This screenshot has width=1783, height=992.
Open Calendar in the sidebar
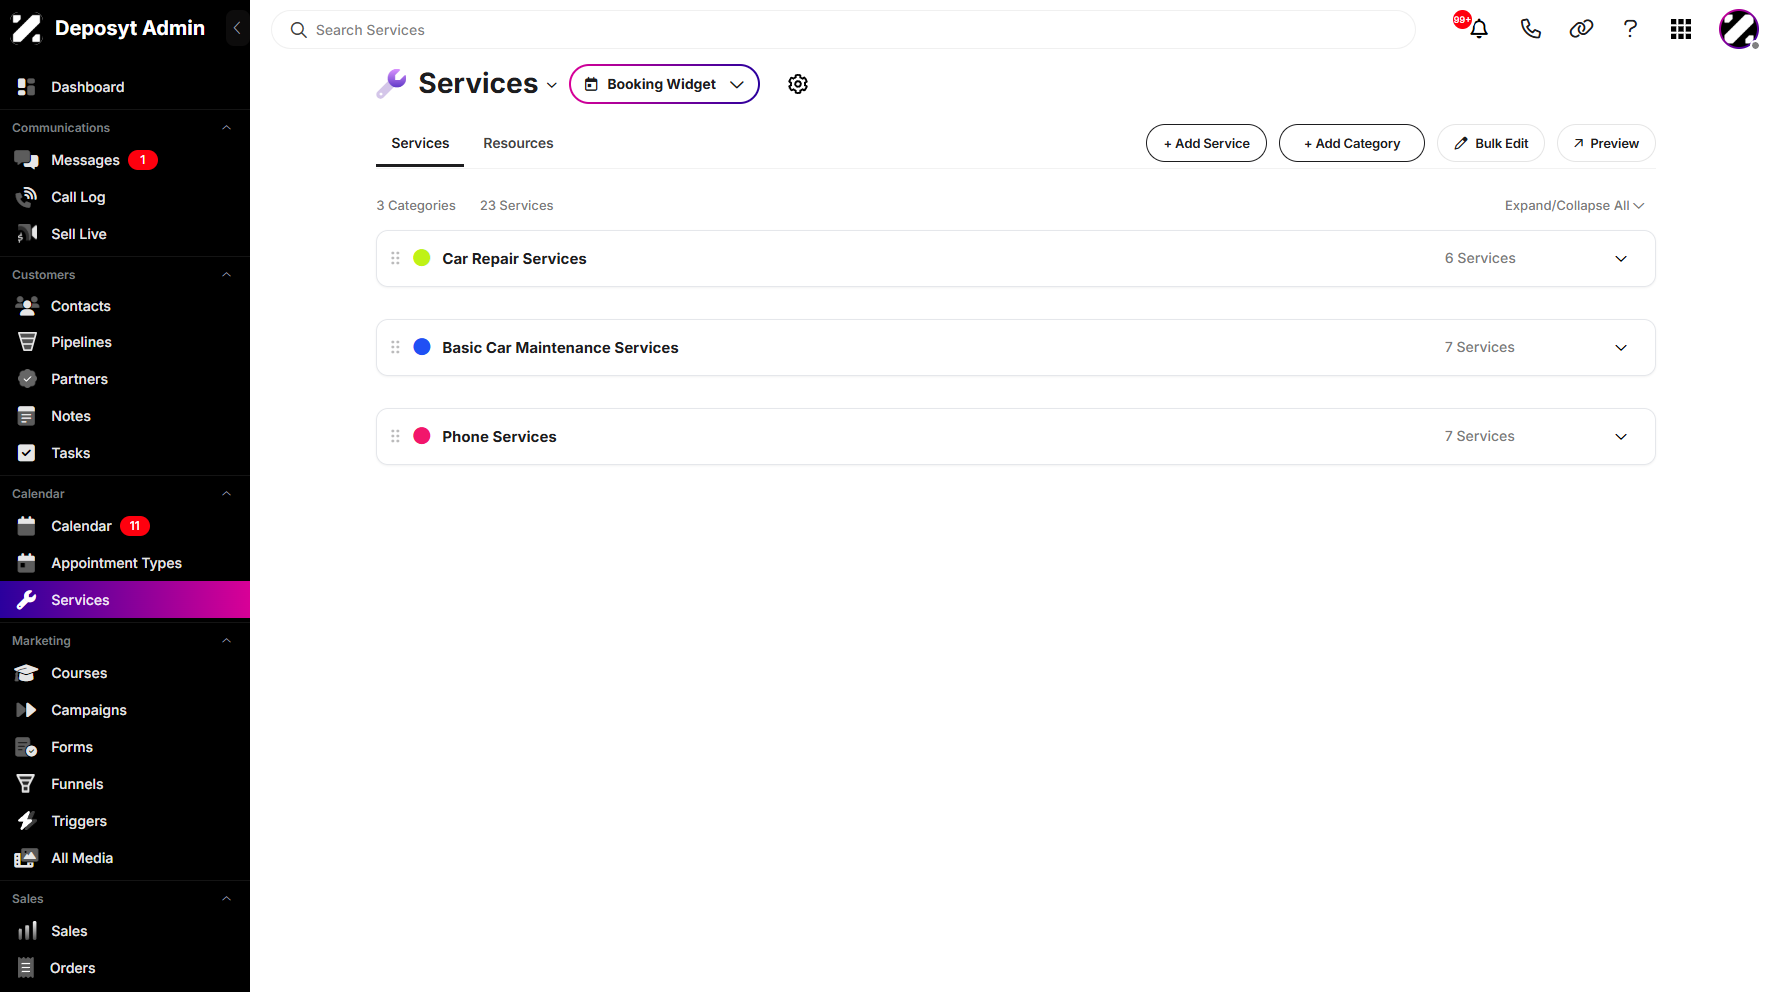[x=125, y=526]
